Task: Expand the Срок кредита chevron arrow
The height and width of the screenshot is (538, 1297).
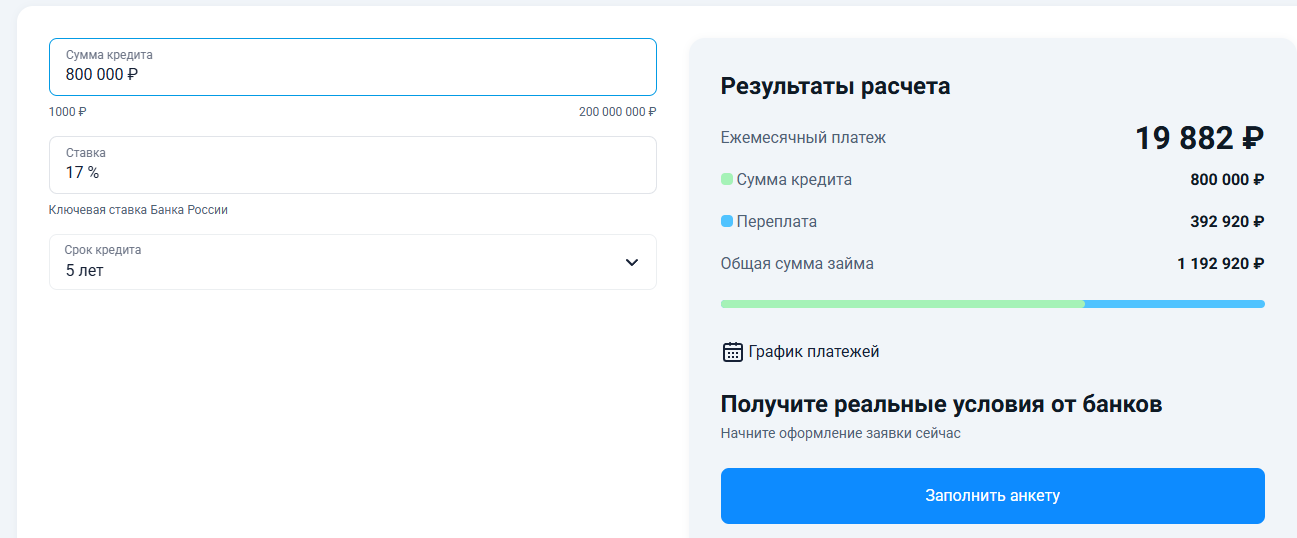Action: pyautogui.click(x=631, y=262)
